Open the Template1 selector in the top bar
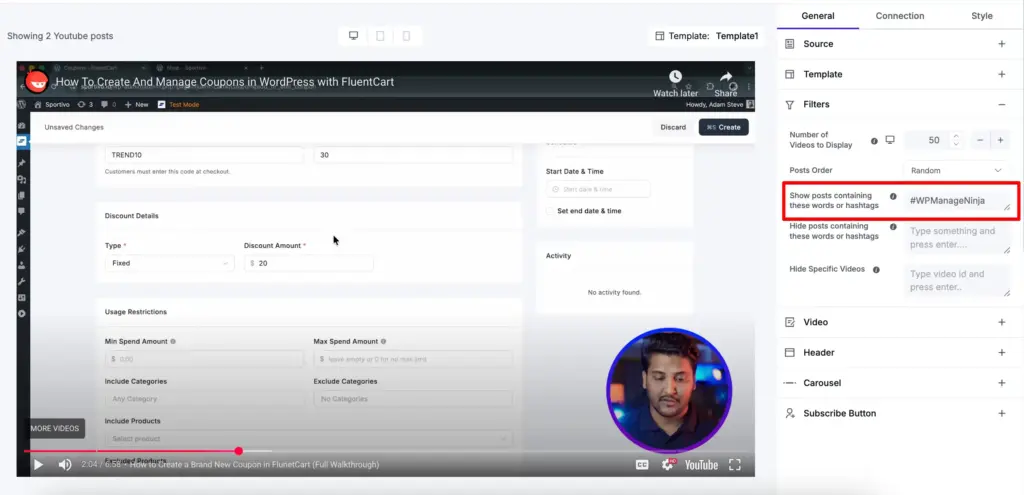This screenshot has height=495, width=1024. pos(737,36)
